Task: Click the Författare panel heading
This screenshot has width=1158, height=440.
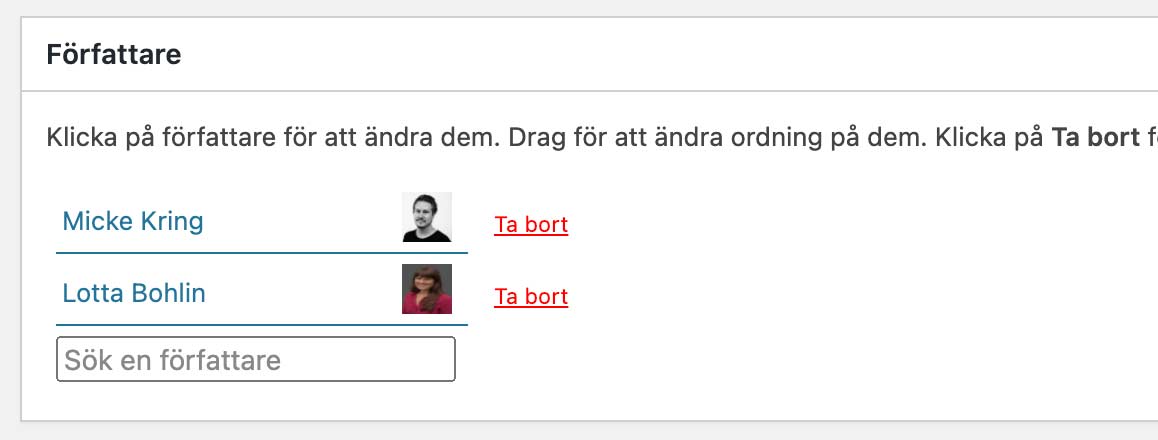Action: click(x=114, y=54)
